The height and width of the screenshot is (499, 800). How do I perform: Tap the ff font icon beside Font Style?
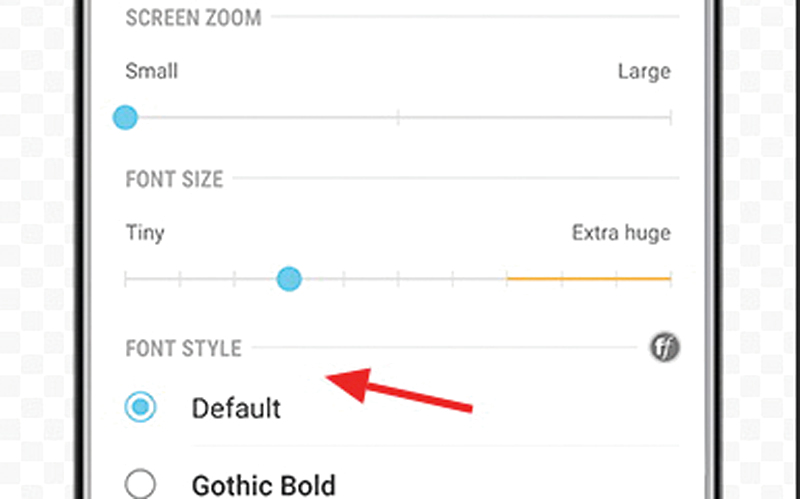(x=663, y=348)
